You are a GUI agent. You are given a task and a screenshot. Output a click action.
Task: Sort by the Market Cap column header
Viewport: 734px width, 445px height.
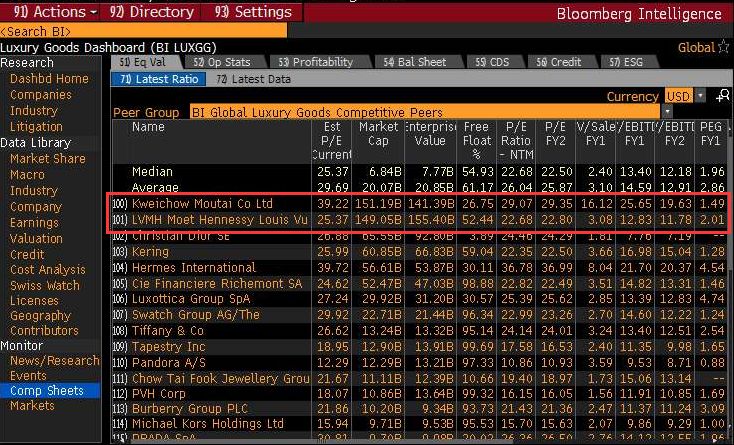click(378, 134)
